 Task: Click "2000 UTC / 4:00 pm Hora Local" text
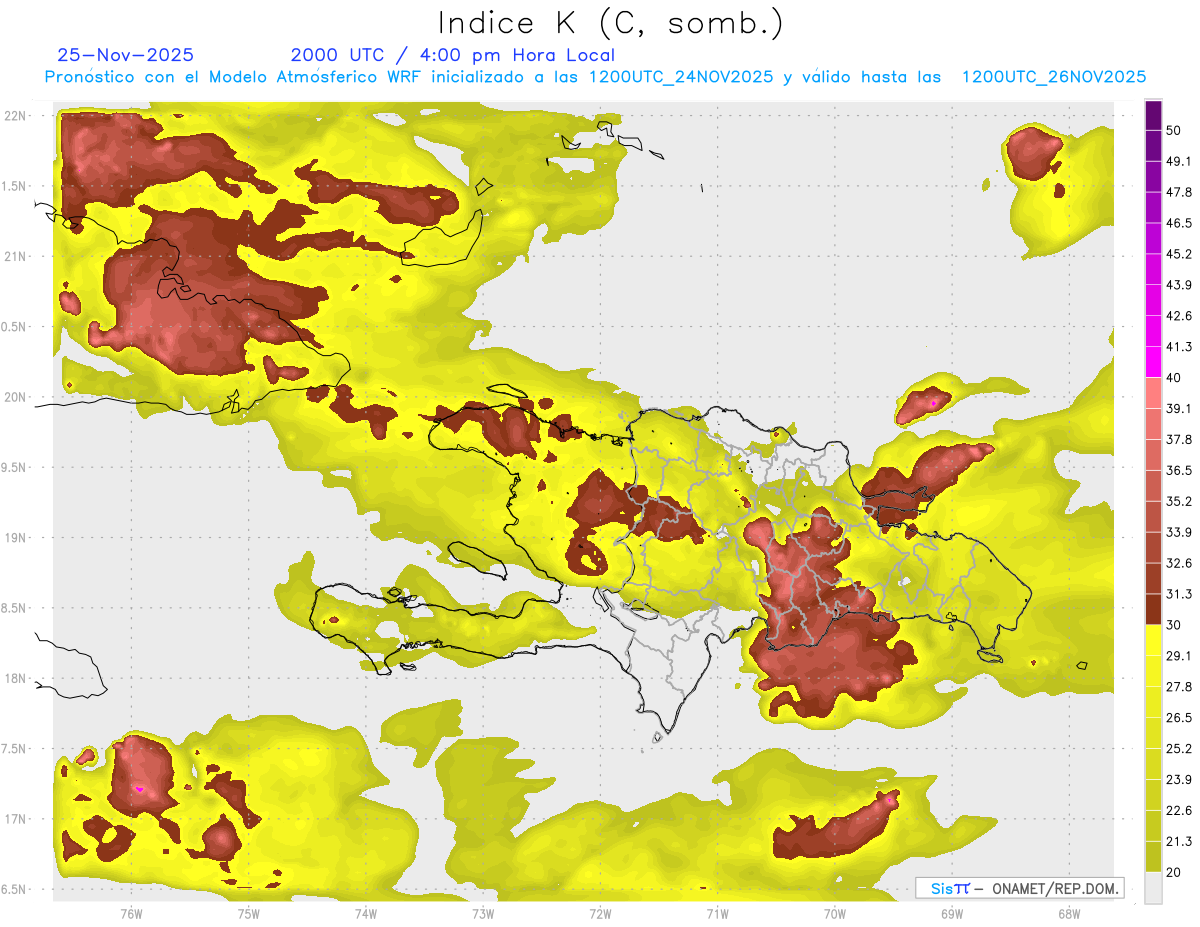point(453,55)
